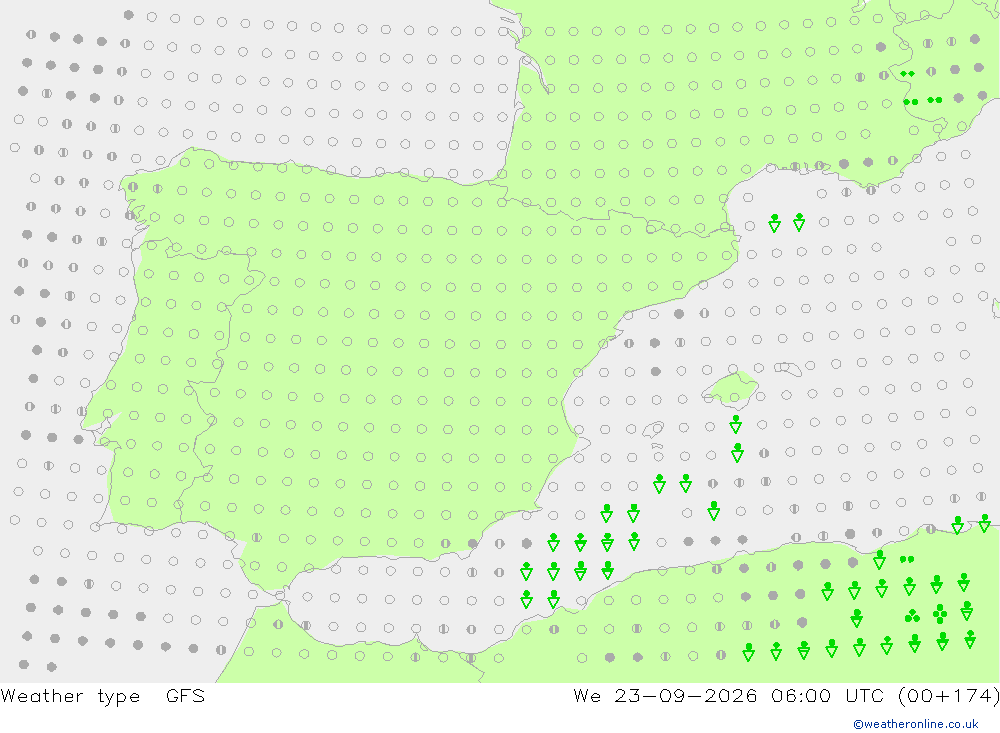Select the GFS model label
The width and height of the screenshot is (1000, 733).
coord(186,695)
